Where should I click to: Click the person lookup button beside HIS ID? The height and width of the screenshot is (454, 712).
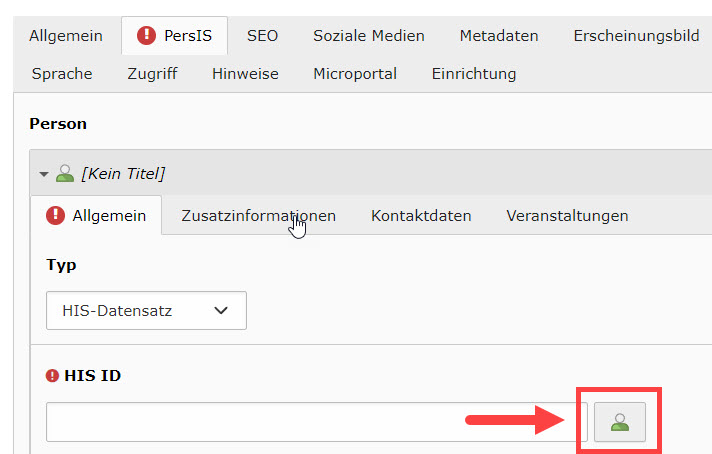pyautogui.click(x=620, y=423)
